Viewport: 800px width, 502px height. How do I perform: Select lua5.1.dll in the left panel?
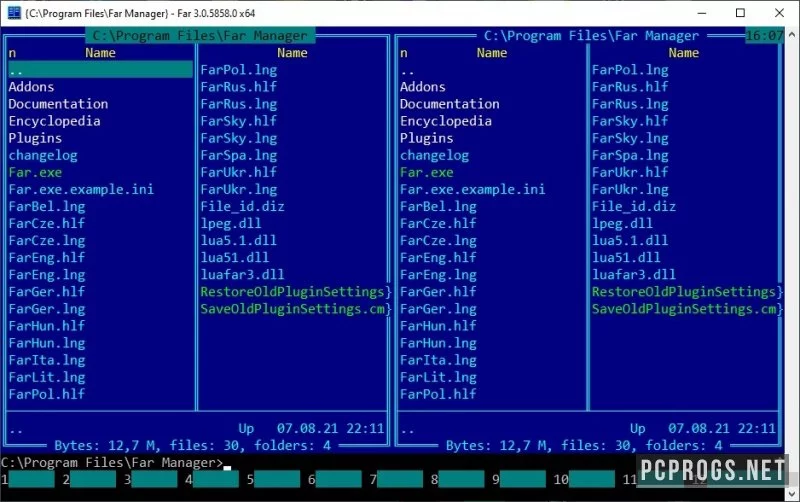coord(239,241)
